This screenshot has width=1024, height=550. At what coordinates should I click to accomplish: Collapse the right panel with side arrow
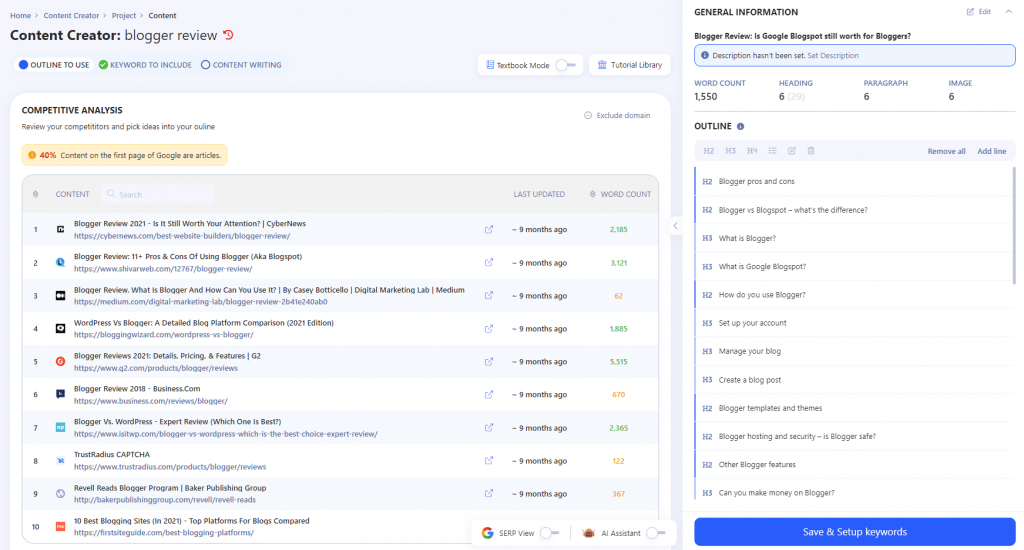click(x=675, y=226)
